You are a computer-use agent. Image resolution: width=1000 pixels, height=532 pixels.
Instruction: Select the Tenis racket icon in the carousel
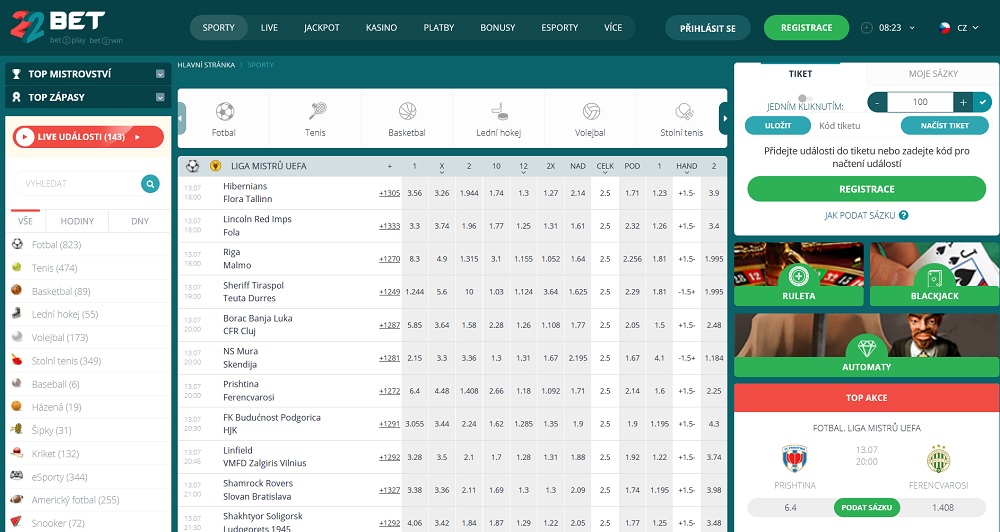point(316,112)
